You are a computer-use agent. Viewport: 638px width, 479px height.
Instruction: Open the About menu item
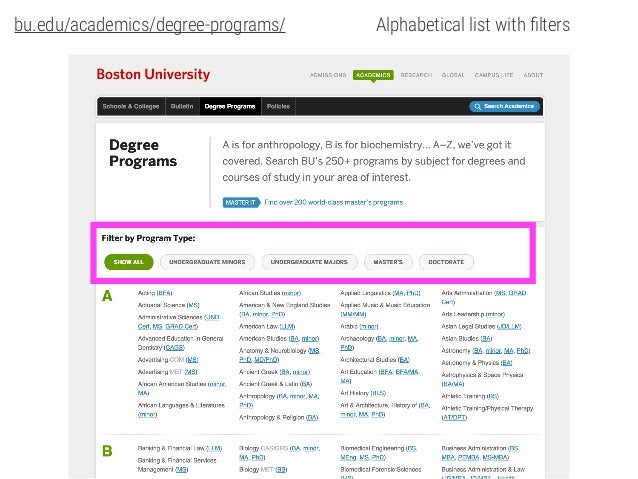533,75
